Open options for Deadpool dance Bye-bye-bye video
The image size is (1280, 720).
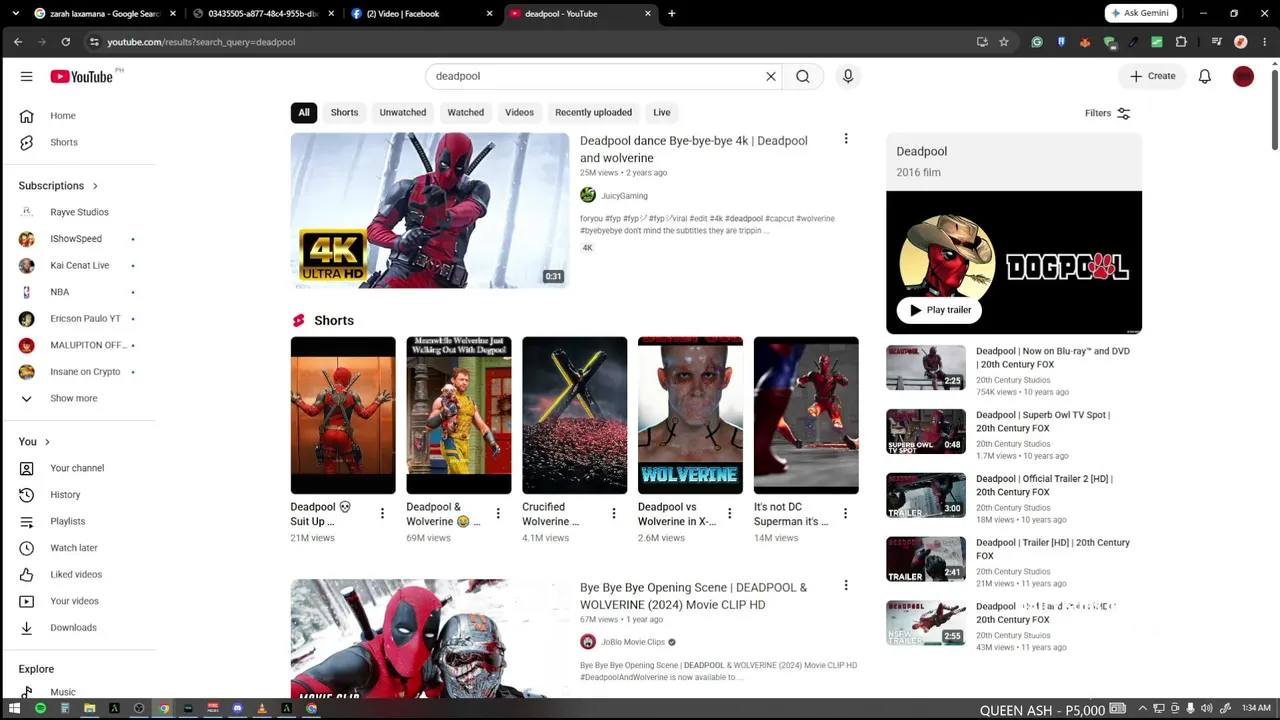point(846,139)
